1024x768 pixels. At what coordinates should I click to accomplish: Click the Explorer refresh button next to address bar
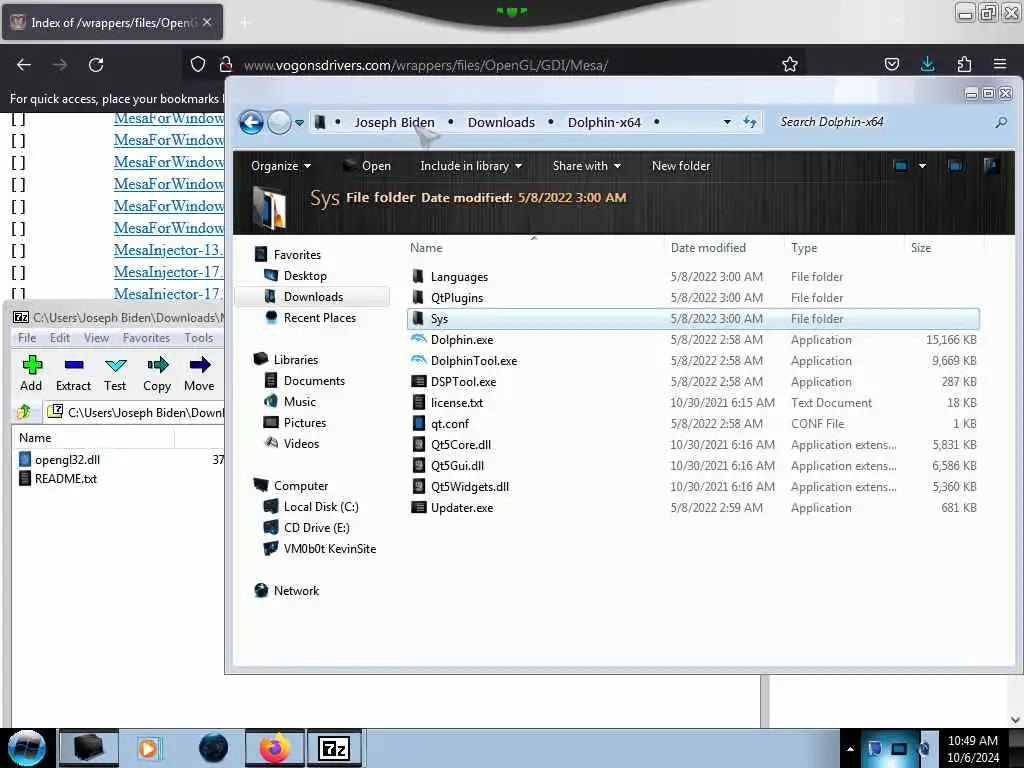pyautogui.click(x=750, y=122)
